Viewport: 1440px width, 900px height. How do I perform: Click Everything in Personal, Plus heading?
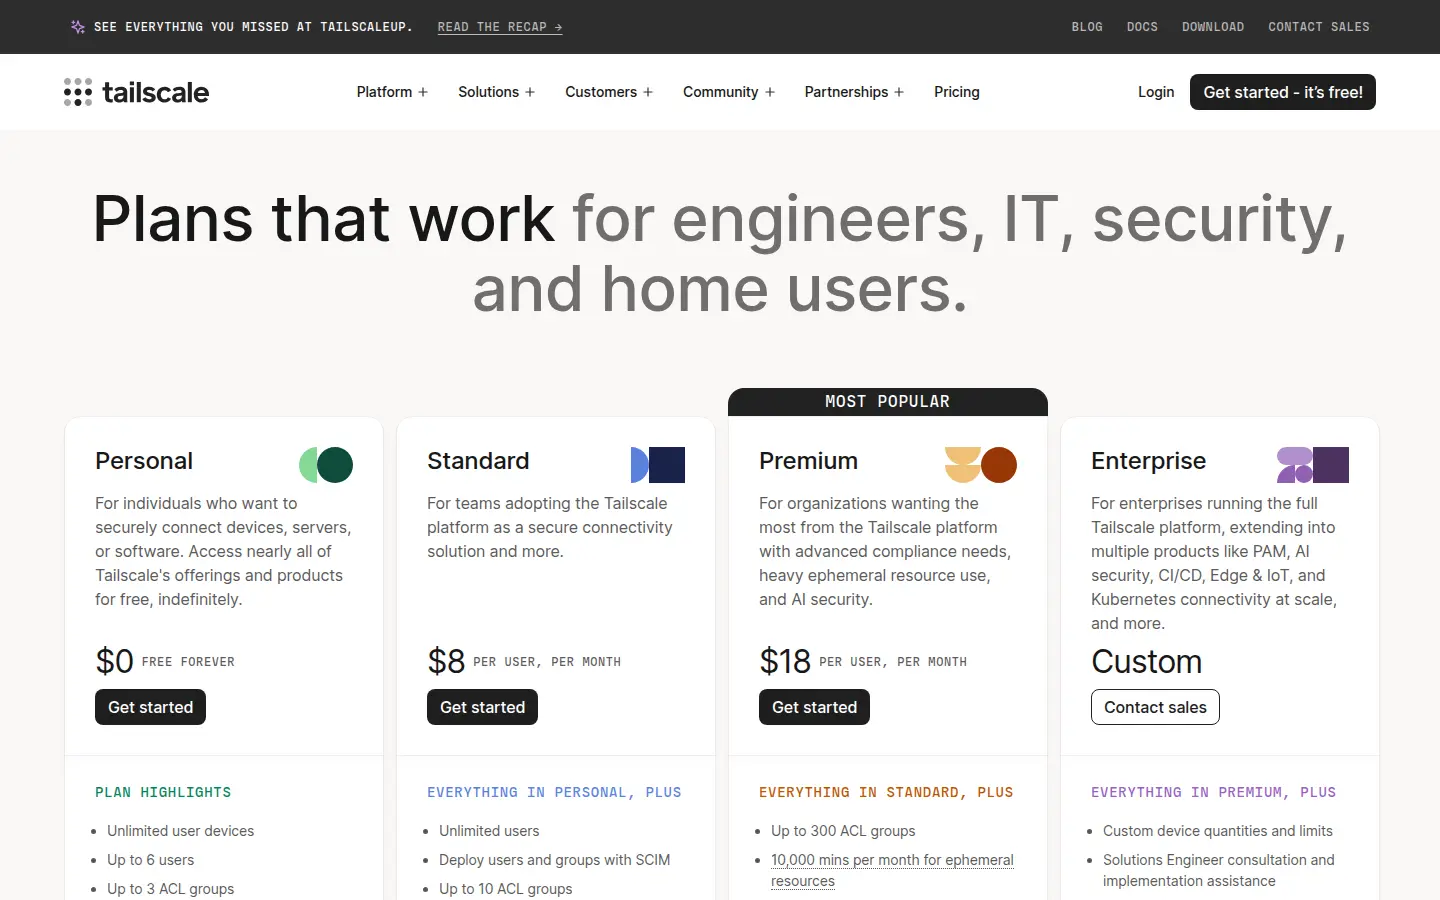pos(554,792)
